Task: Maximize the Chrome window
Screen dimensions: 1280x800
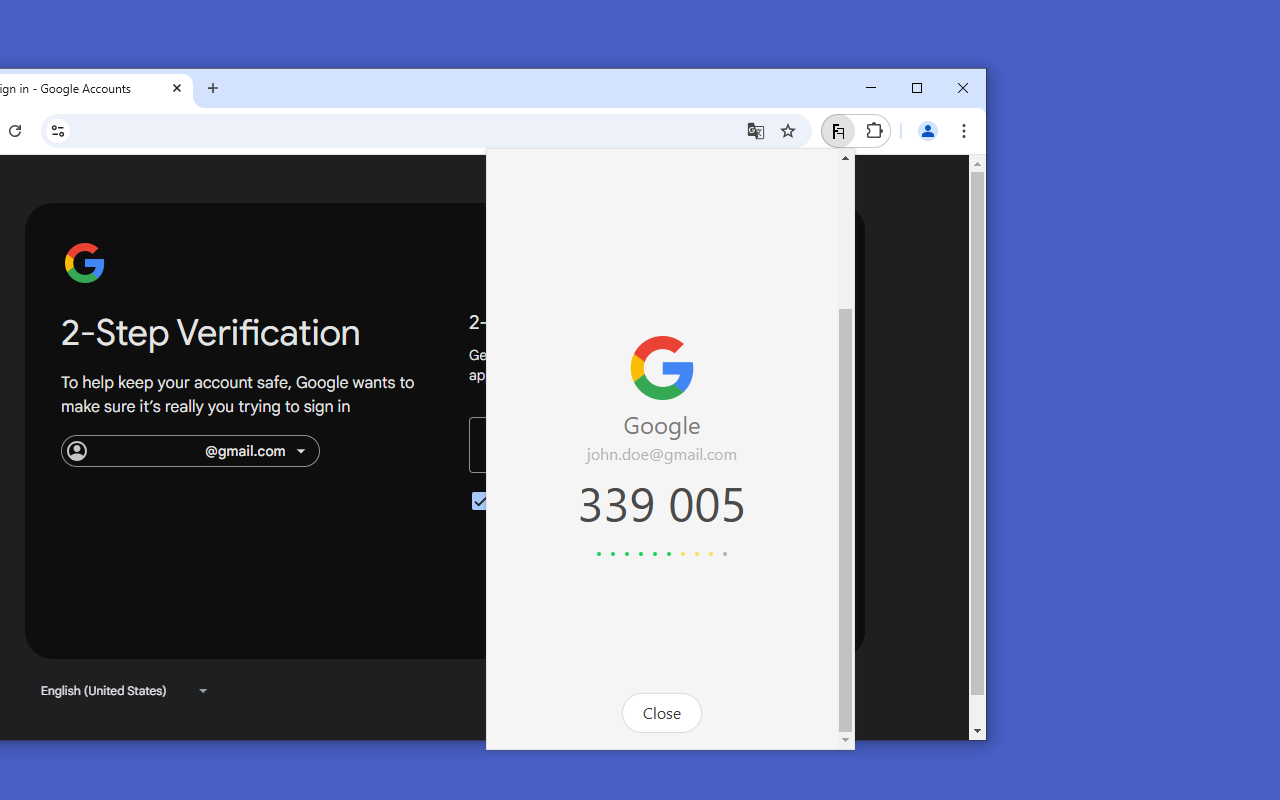Action: click(x=917, y=88)
